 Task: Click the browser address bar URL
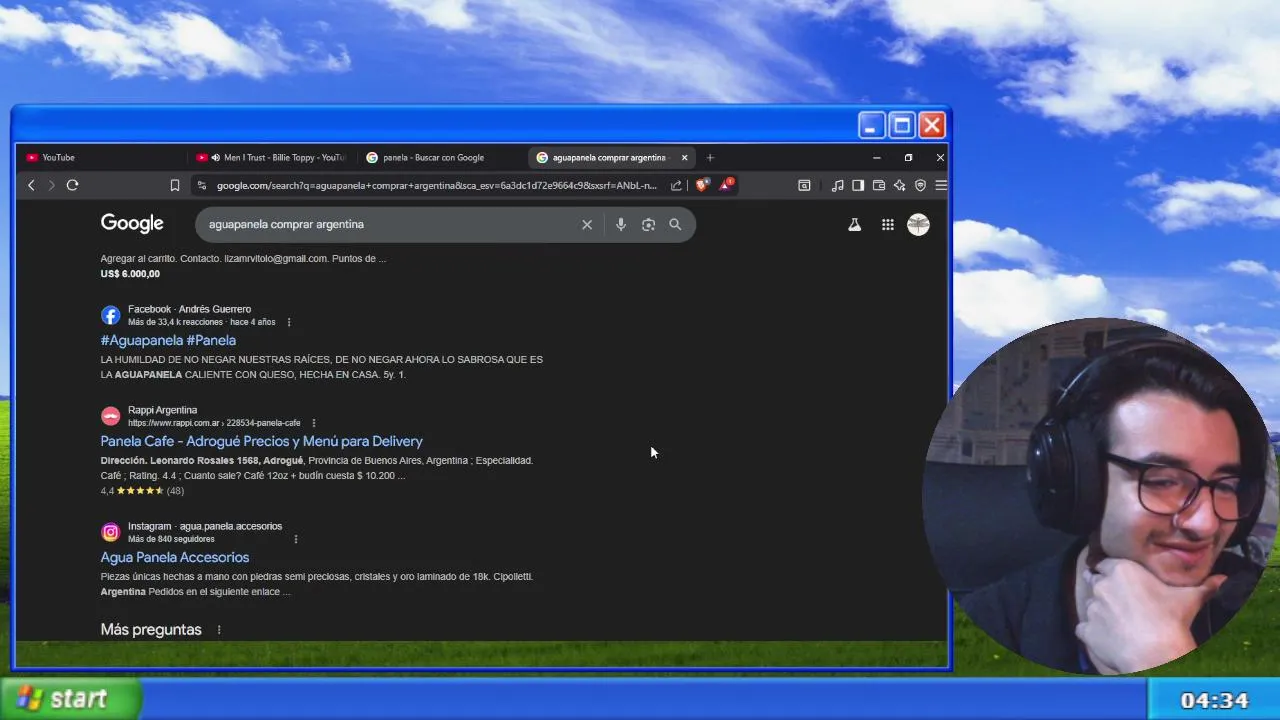pyautogui.click(x=437, y=185)
